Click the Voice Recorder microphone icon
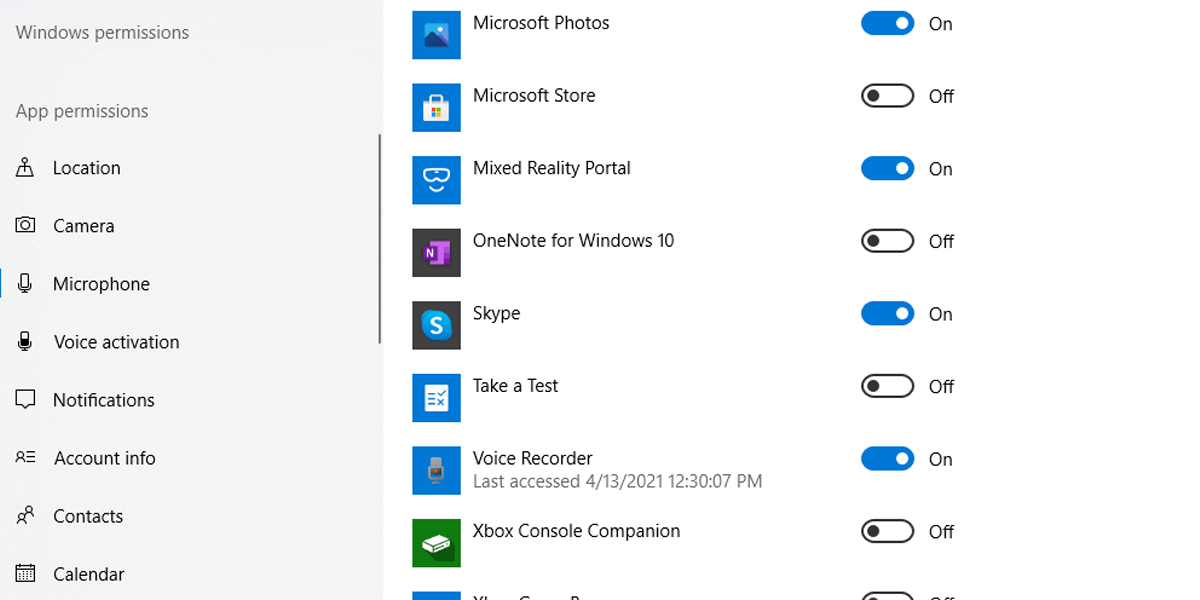Screen dimensions: 1200x600 (x=436, y=470)
